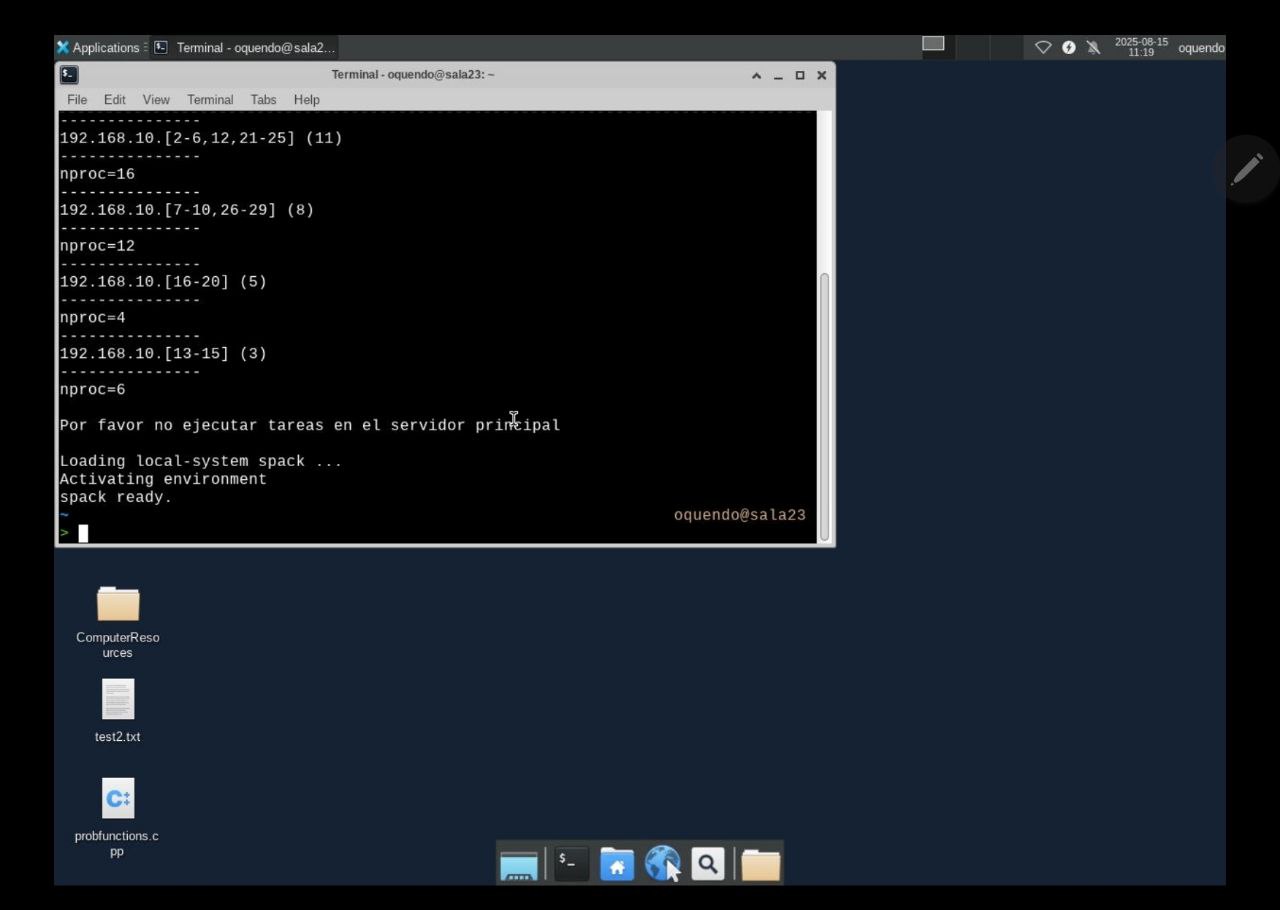Click the pencil edit button on the right edge
The image size is (1280, 910).
[x=1247, y=168]
